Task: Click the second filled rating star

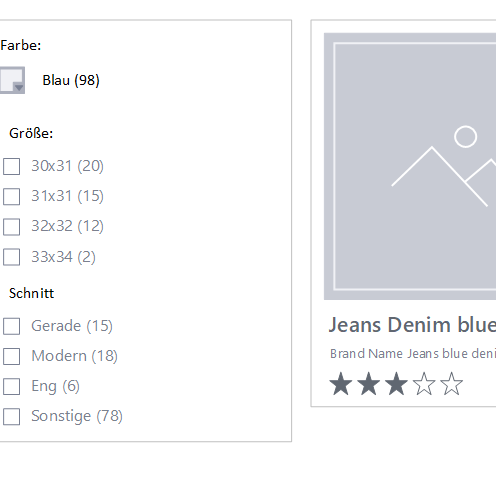Action: [368, 384]
